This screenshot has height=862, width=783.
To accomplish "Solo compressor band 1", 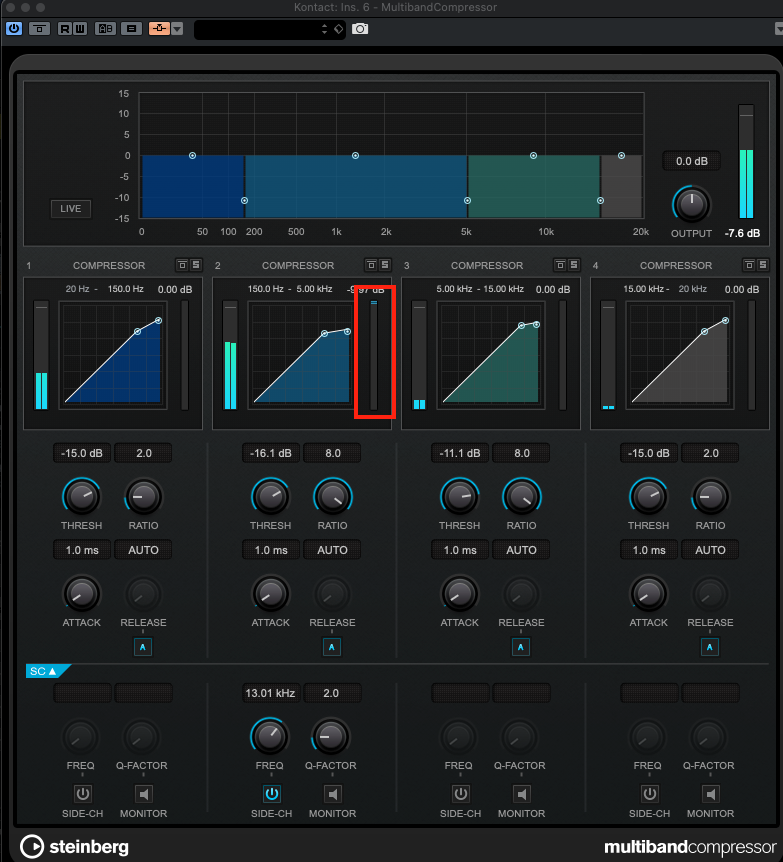I will pyautogui.click(x=196, y=265).
